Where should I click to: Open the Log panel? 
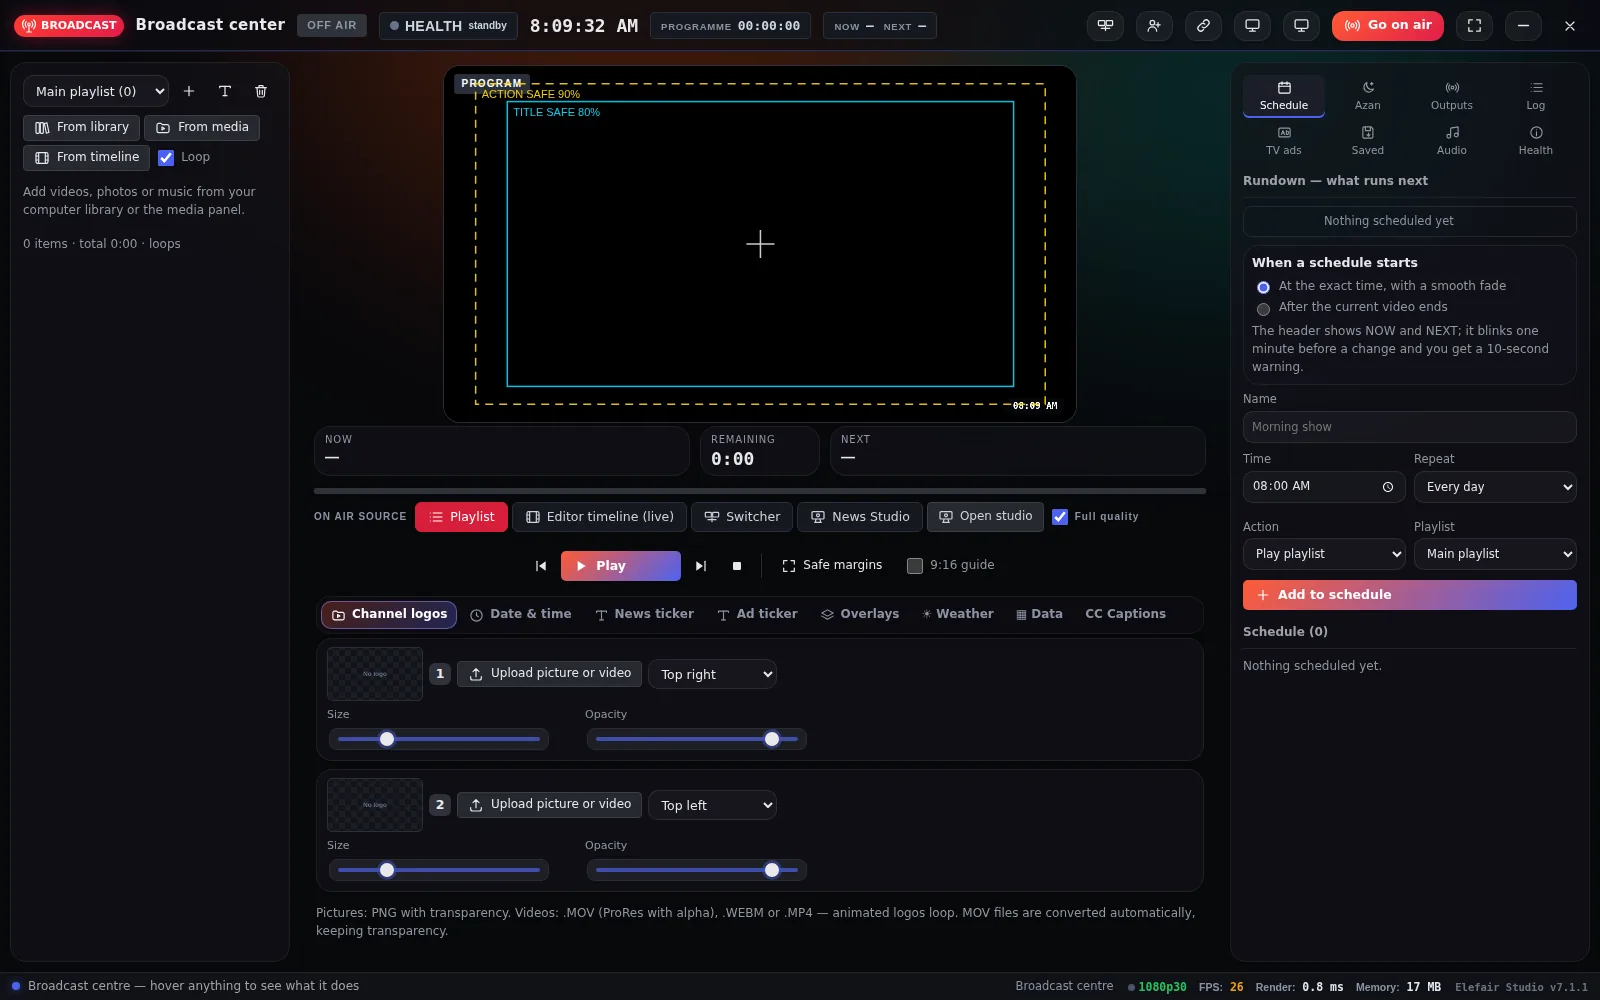[1535, 96]
